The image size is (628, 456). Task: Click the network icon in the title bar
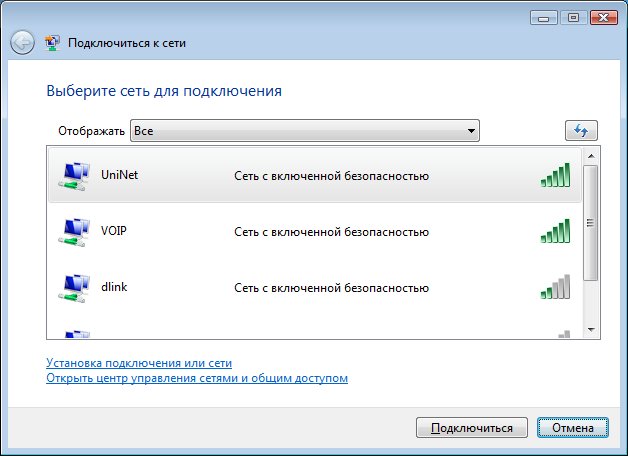pyautogui.click(x=53, y=43)
